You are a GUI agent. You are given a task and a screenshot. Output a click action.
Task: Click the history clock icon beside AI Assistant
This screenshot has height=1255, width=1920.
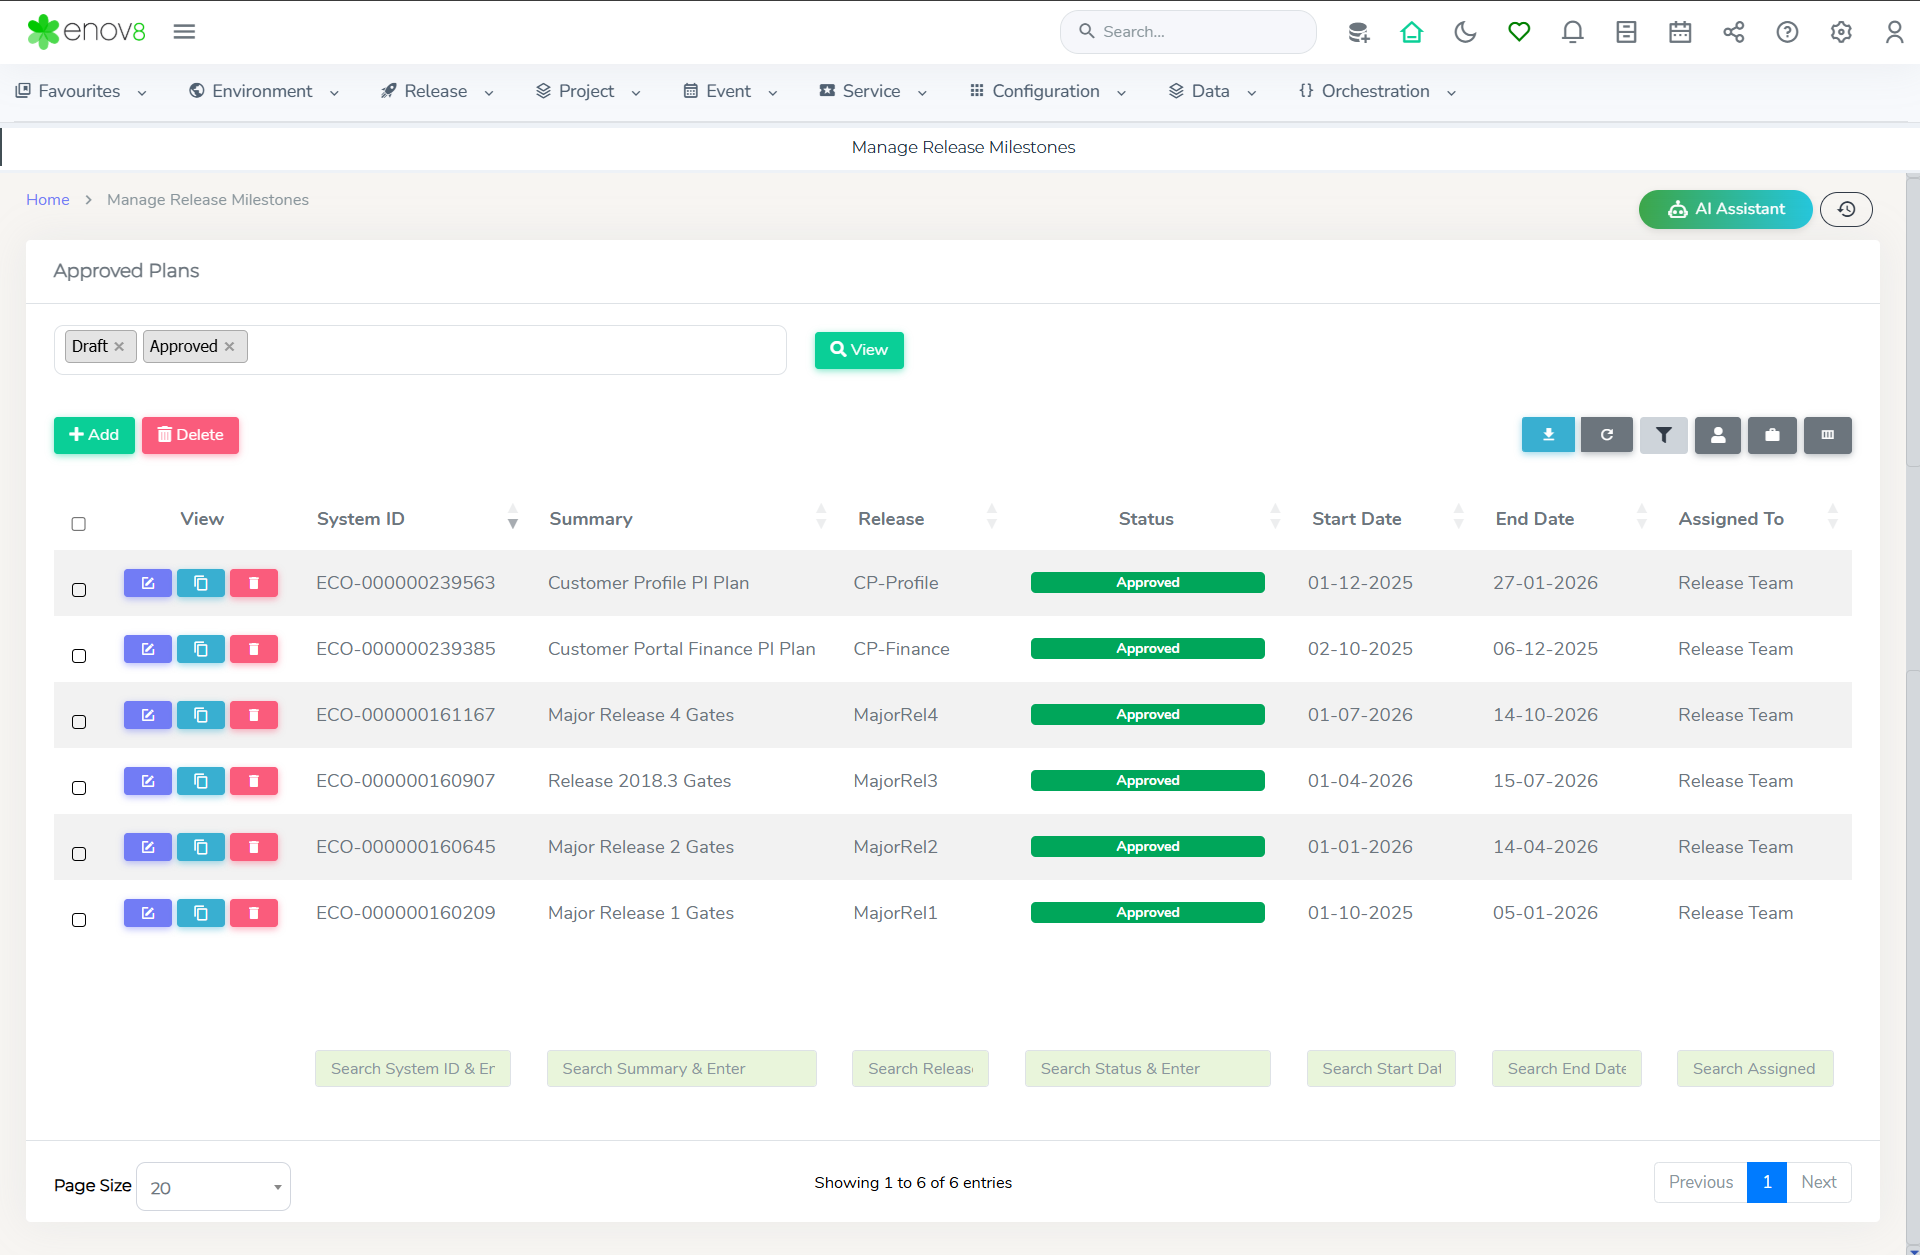(x=1846, y=209)
